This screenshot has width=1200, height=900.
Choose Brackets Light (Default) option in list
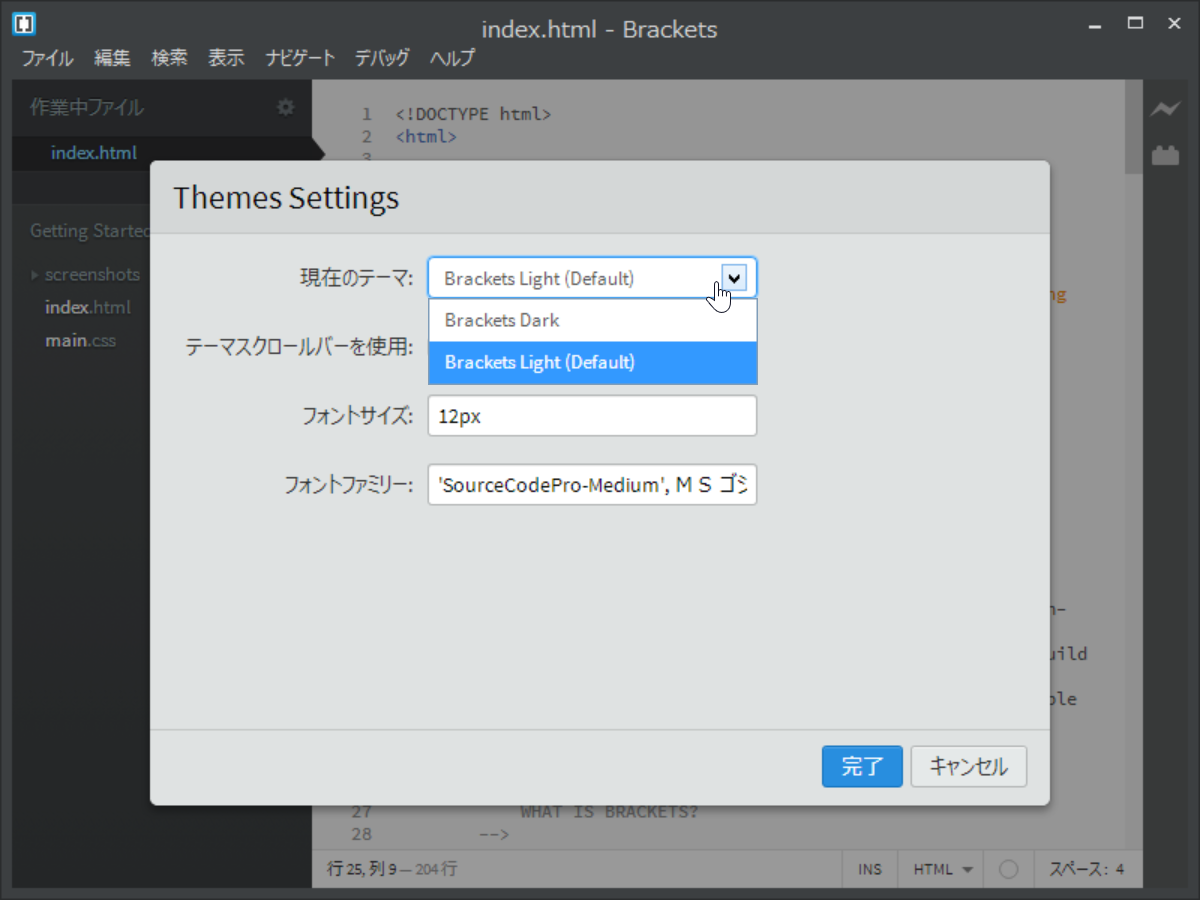(x=593, y=362)
